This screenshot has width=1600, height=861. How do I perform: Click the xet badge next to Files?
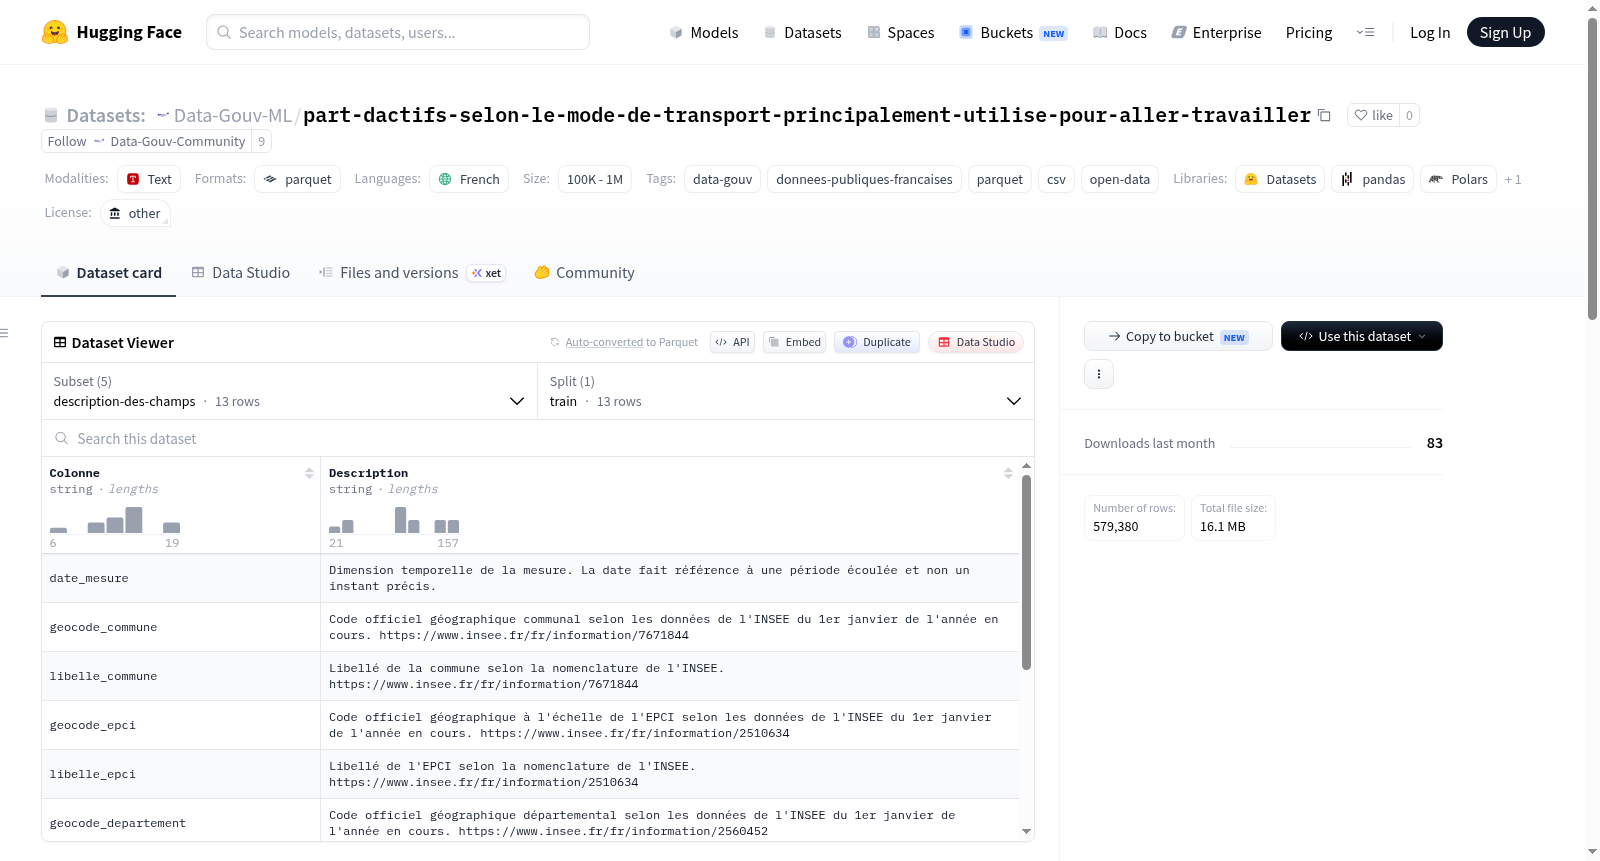[487, 273]
